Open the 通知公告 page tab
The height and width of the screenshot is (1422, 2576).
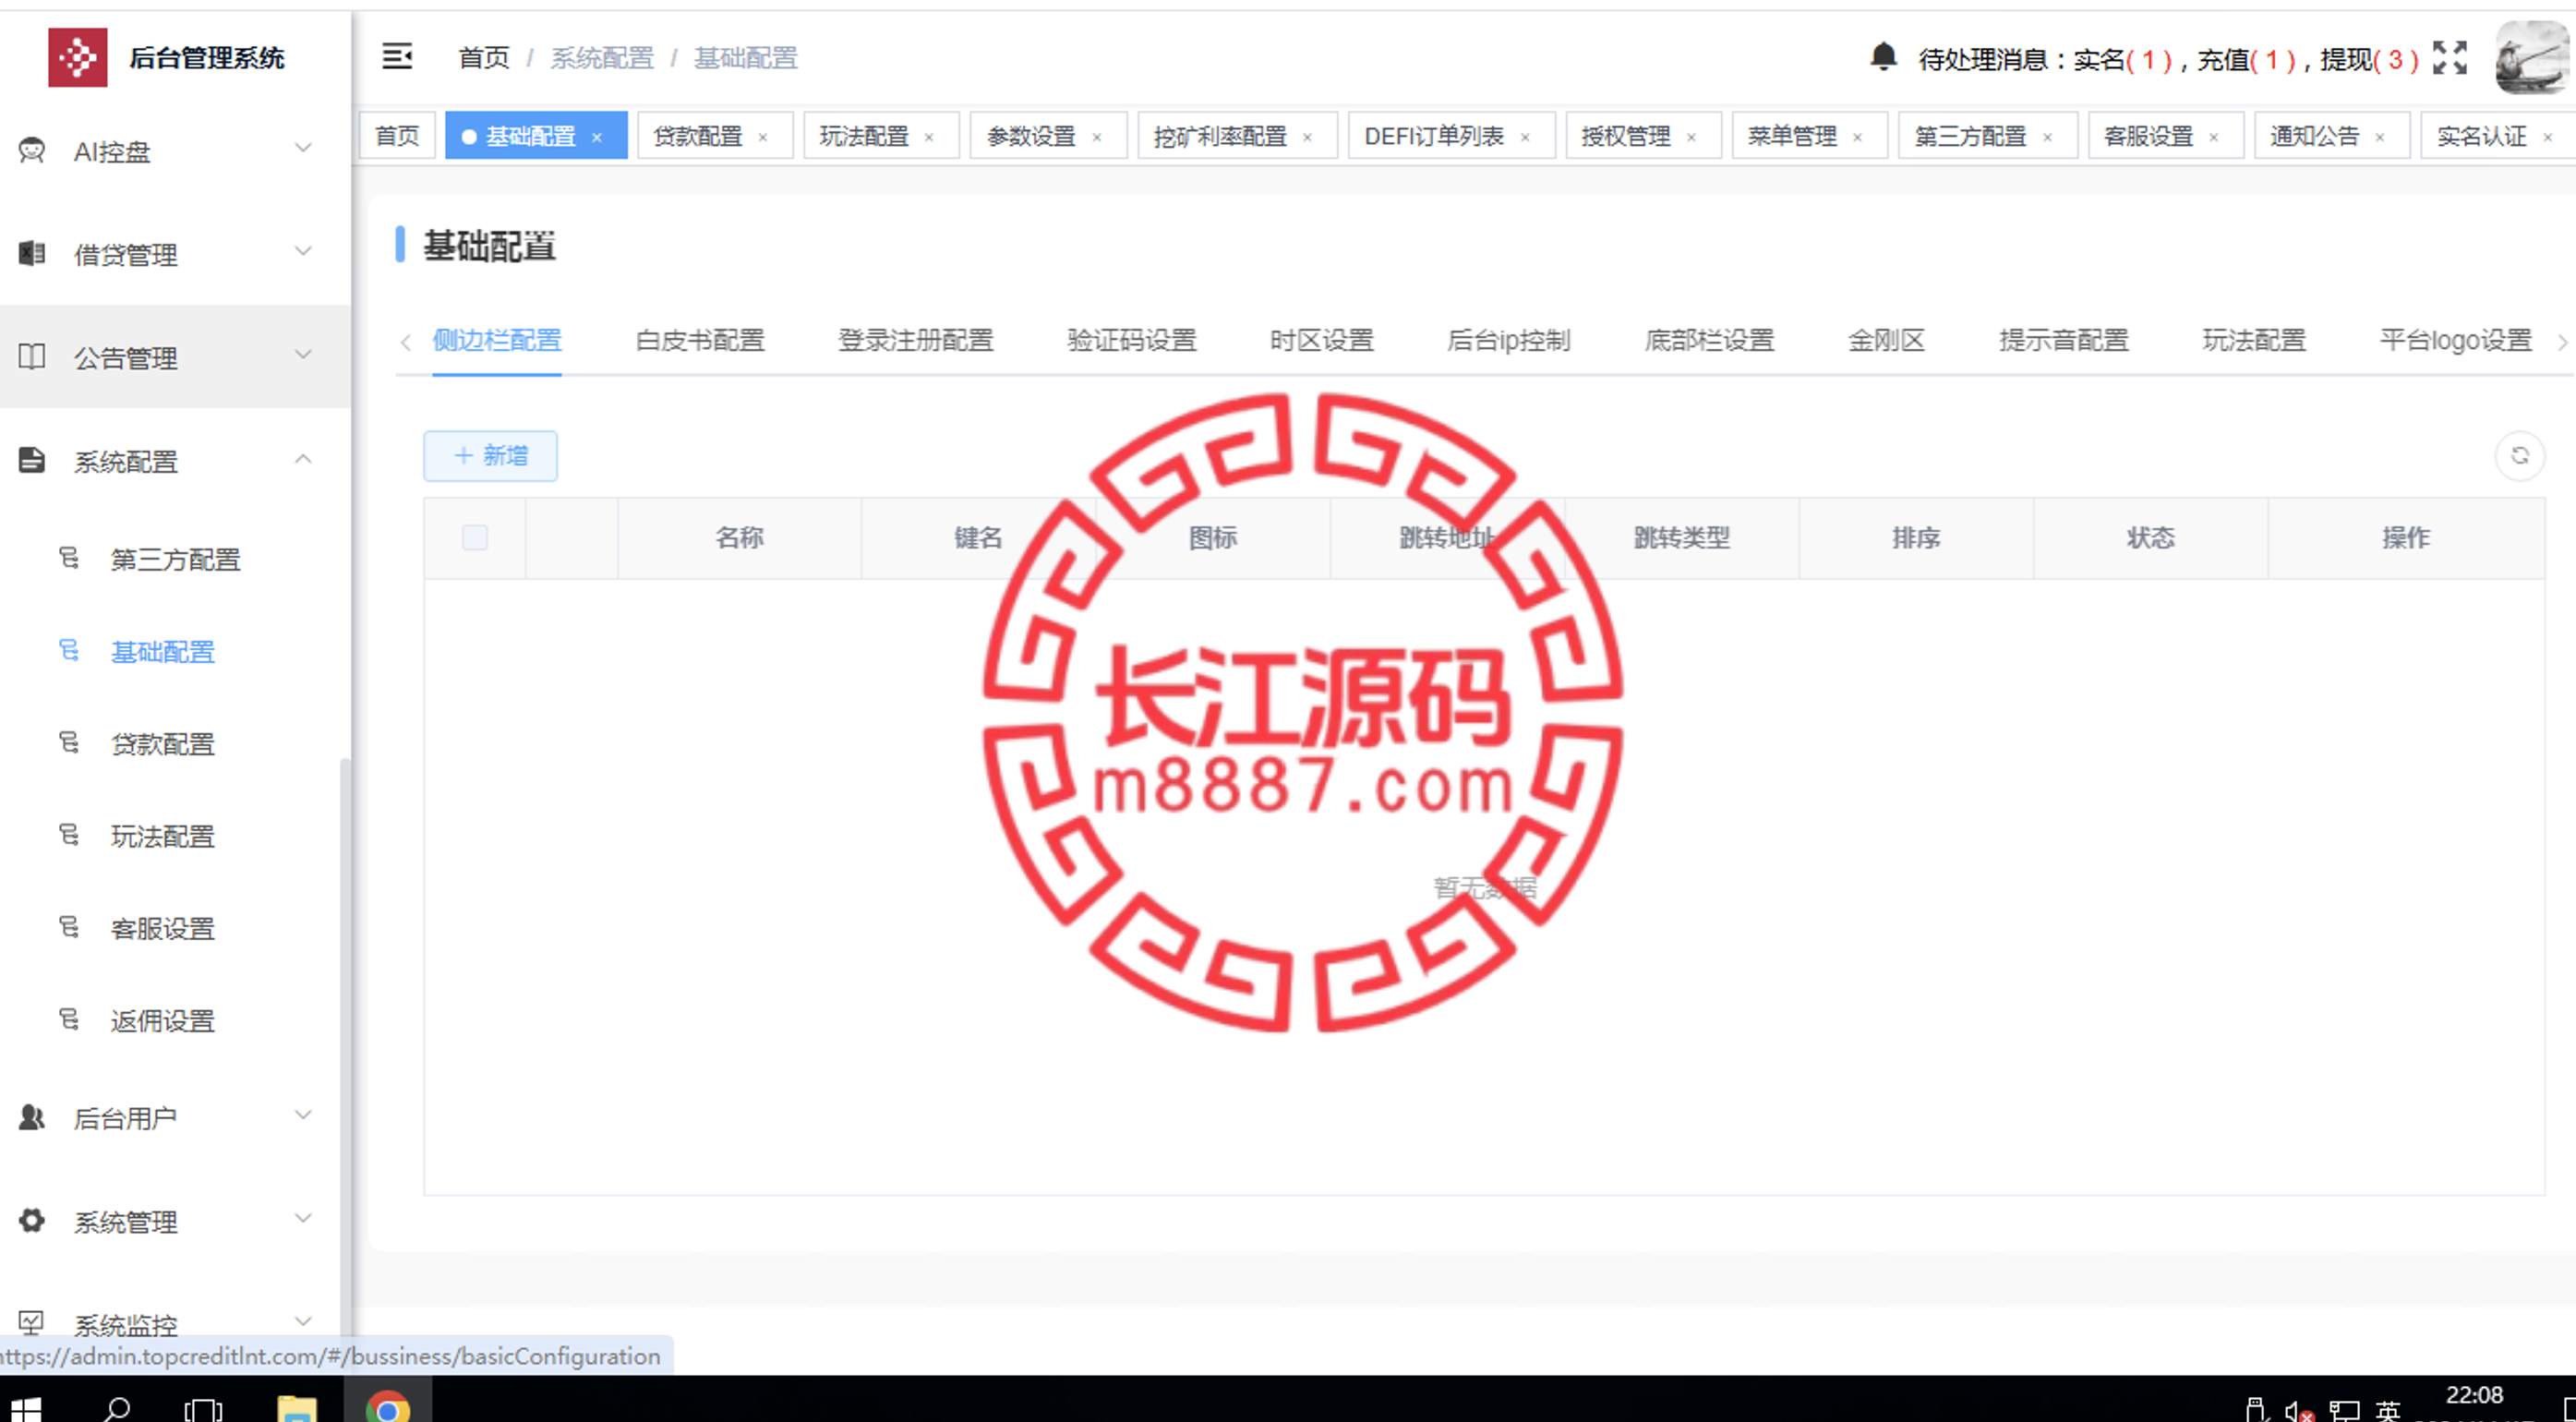tap(2331, 136)
